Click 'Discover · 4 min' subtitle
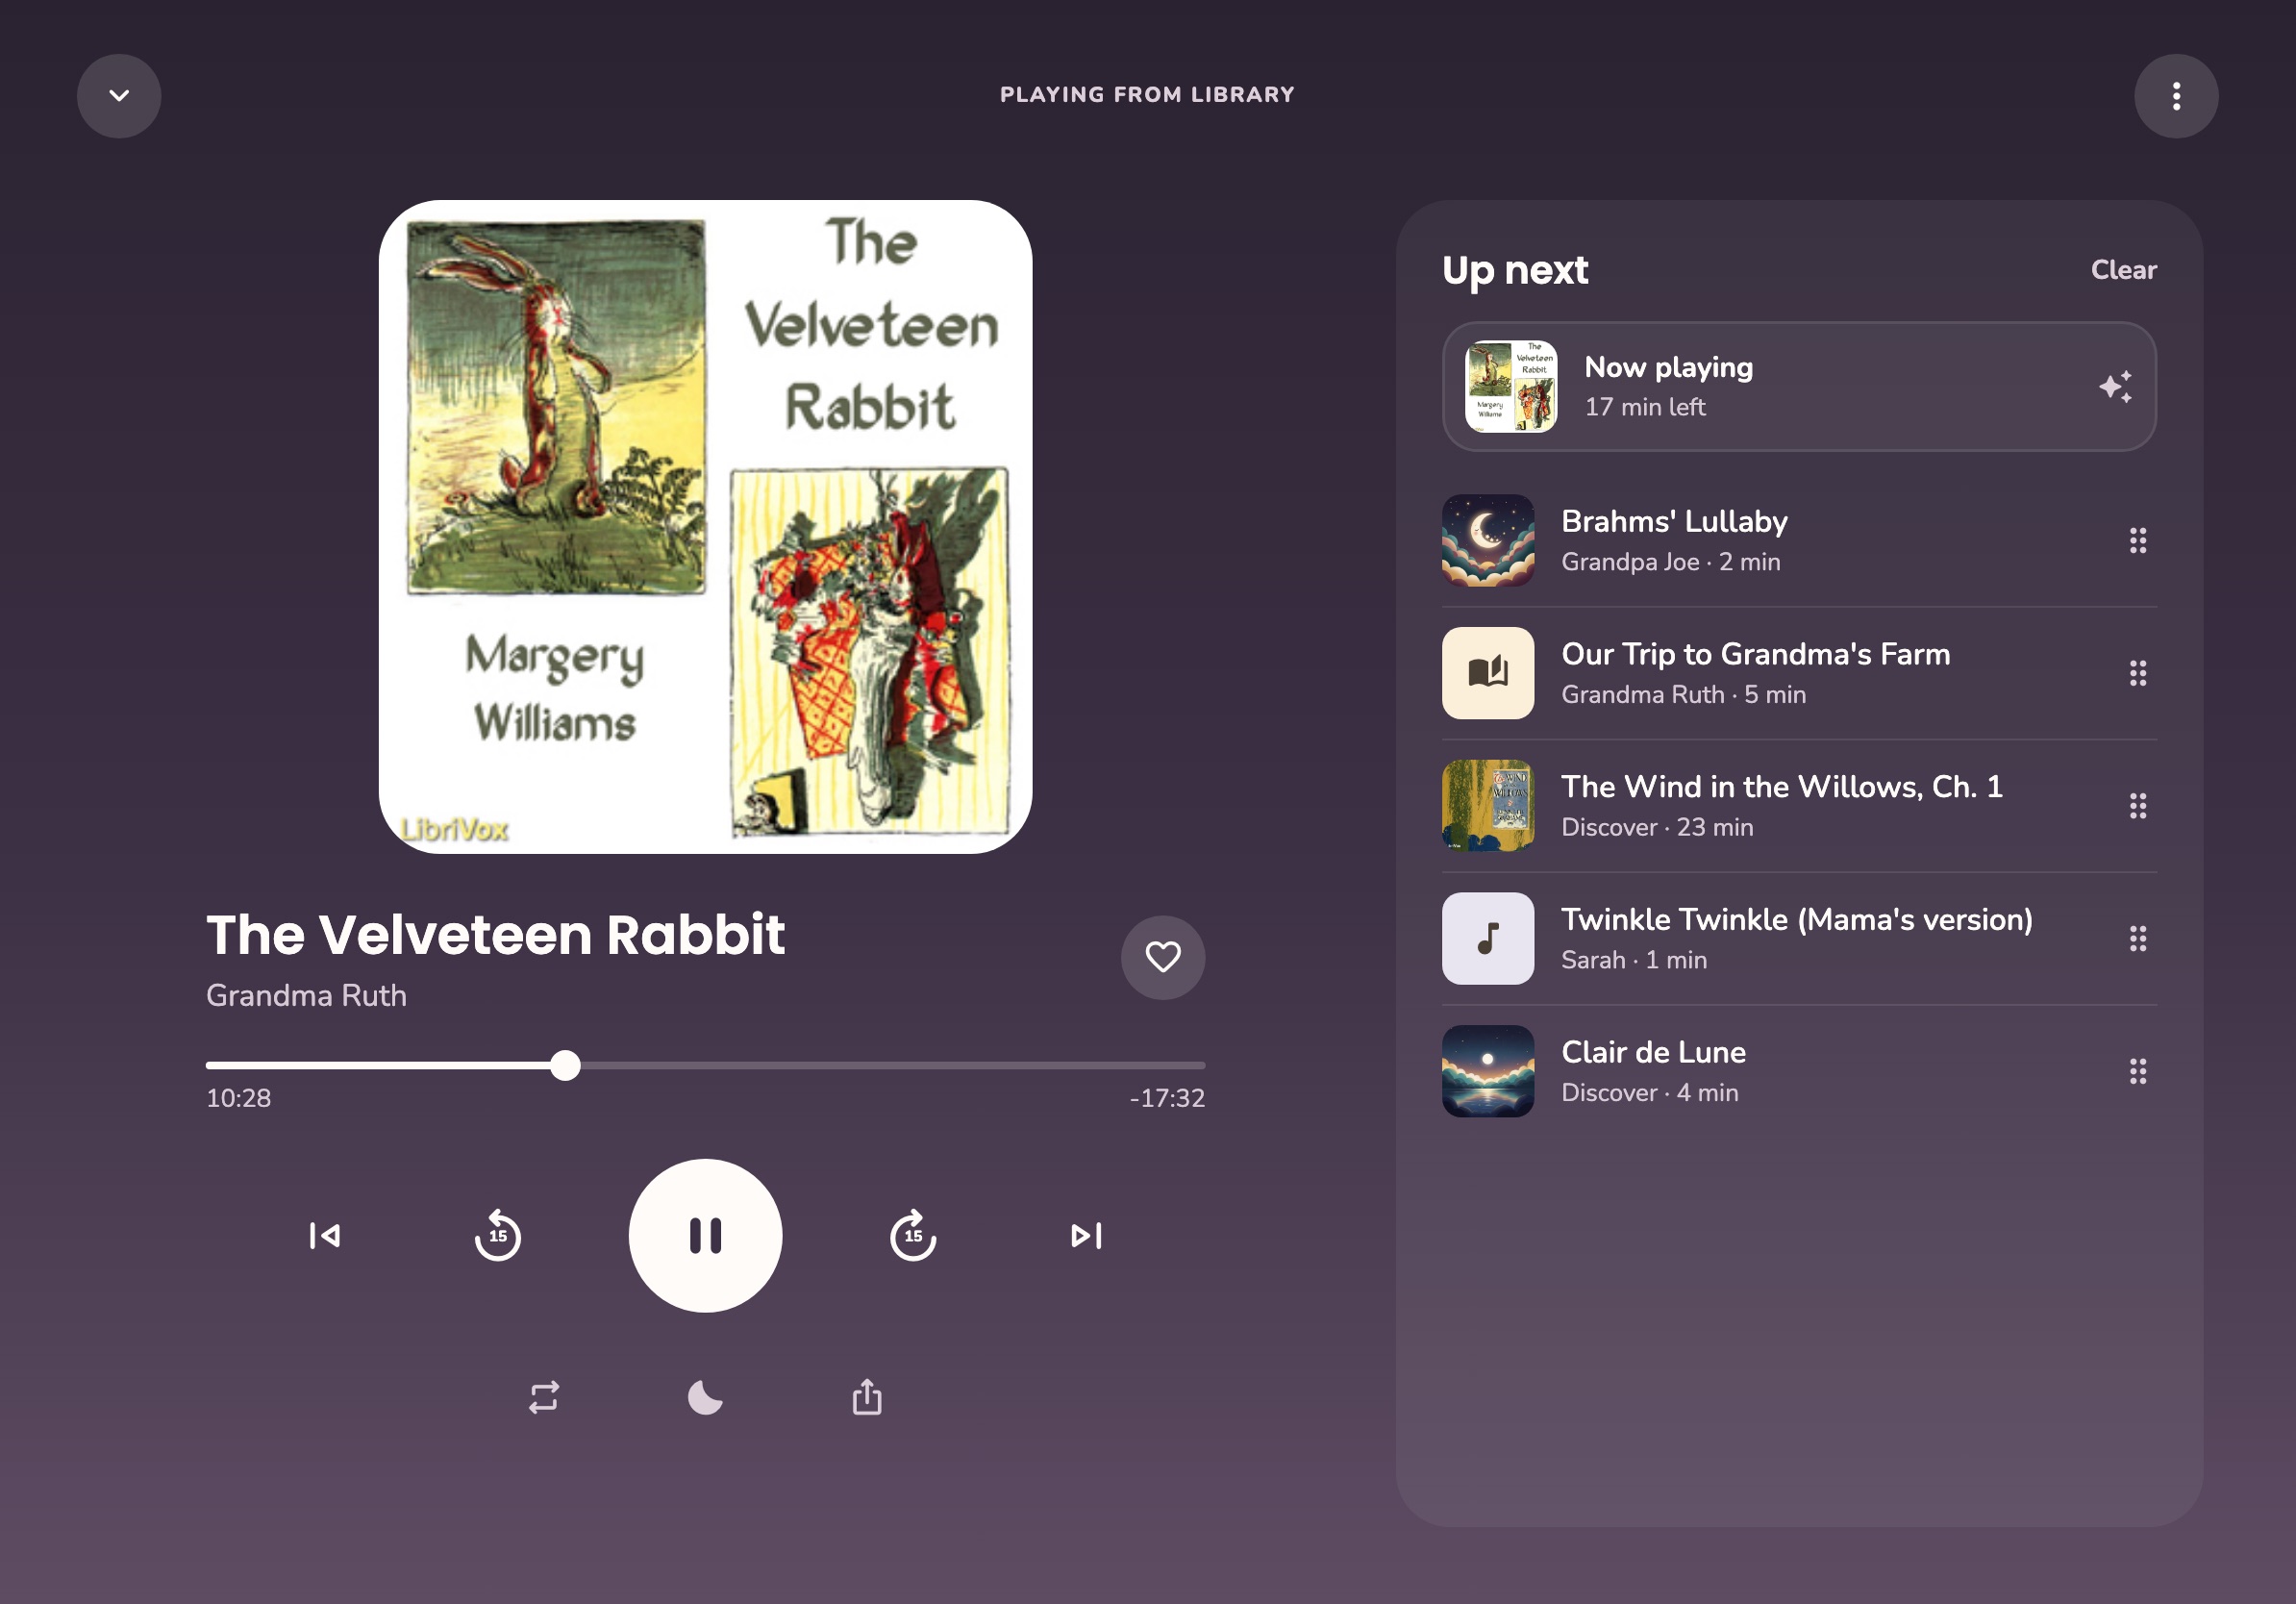Viewport: 2296px width, 1604px height. point(1649,1093)
